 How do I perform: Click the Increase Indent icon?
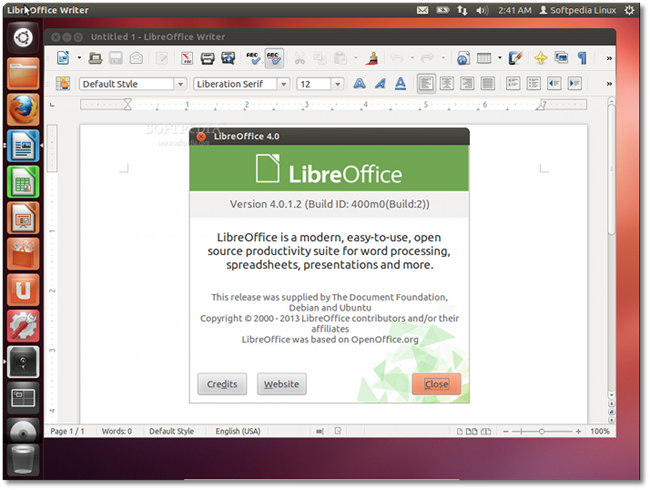click(575, 83)
